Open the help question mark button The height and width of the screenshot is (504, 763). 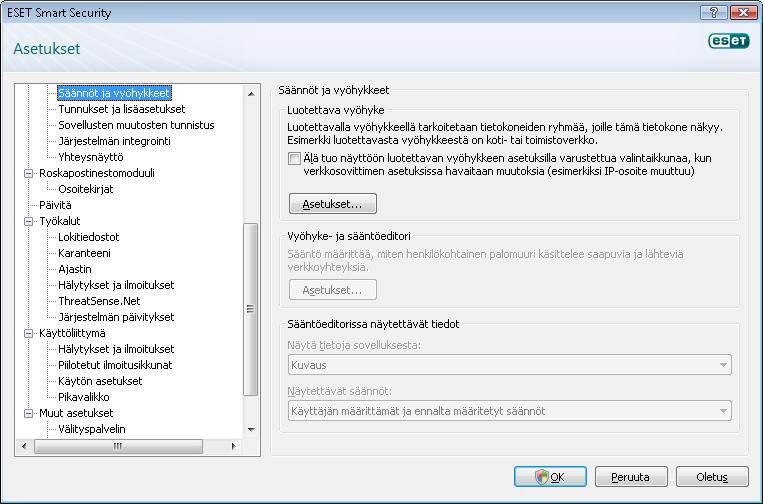coord(714,13)
